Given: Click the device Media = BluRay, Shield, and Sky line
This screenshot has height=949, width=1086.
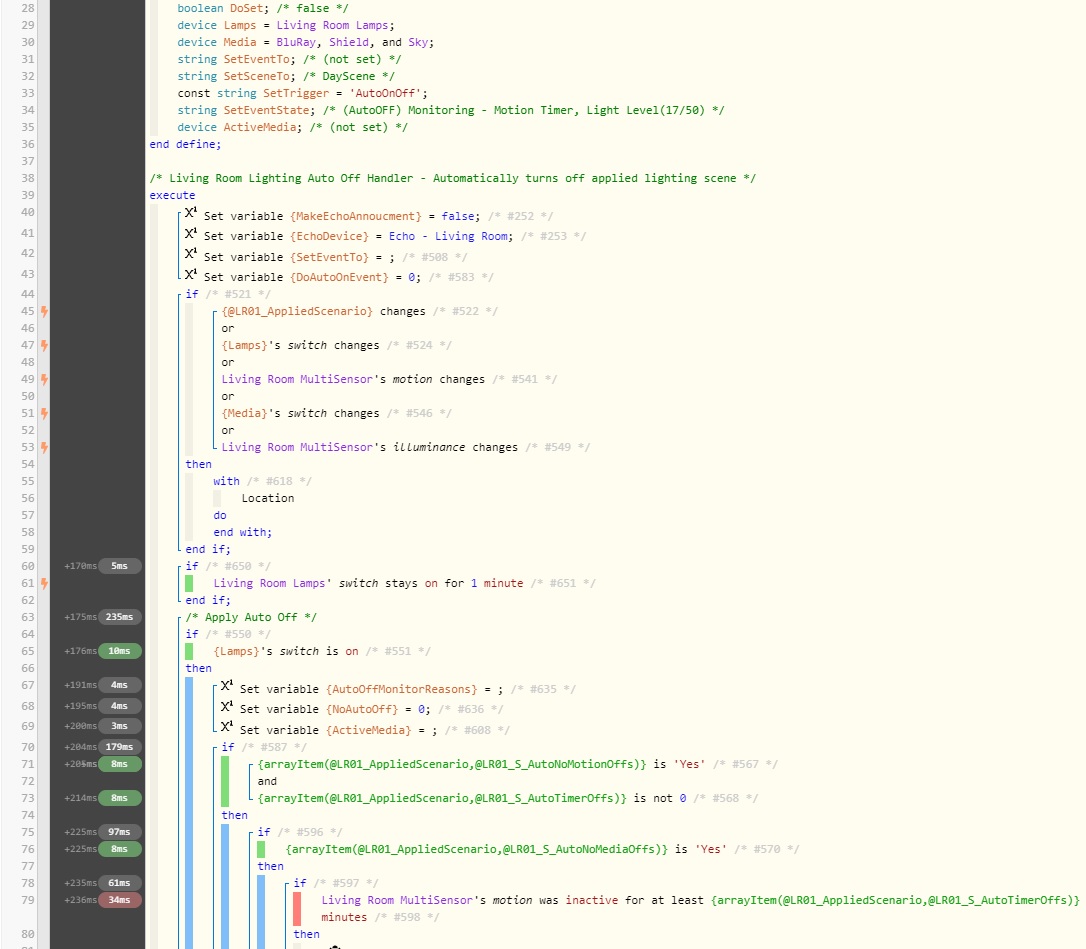Looking at the screenshot, I should click(x=305, y=42).
